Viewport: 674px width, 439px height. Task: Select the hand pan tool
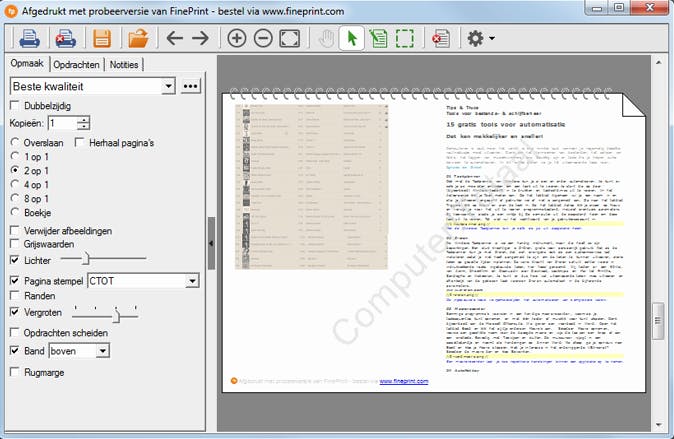click(326, 39)
